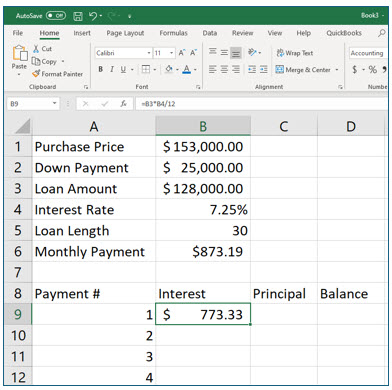This screenshot has width=392, height=390.
Task: Toggle Wrap Text
Action: coord(295,53)
